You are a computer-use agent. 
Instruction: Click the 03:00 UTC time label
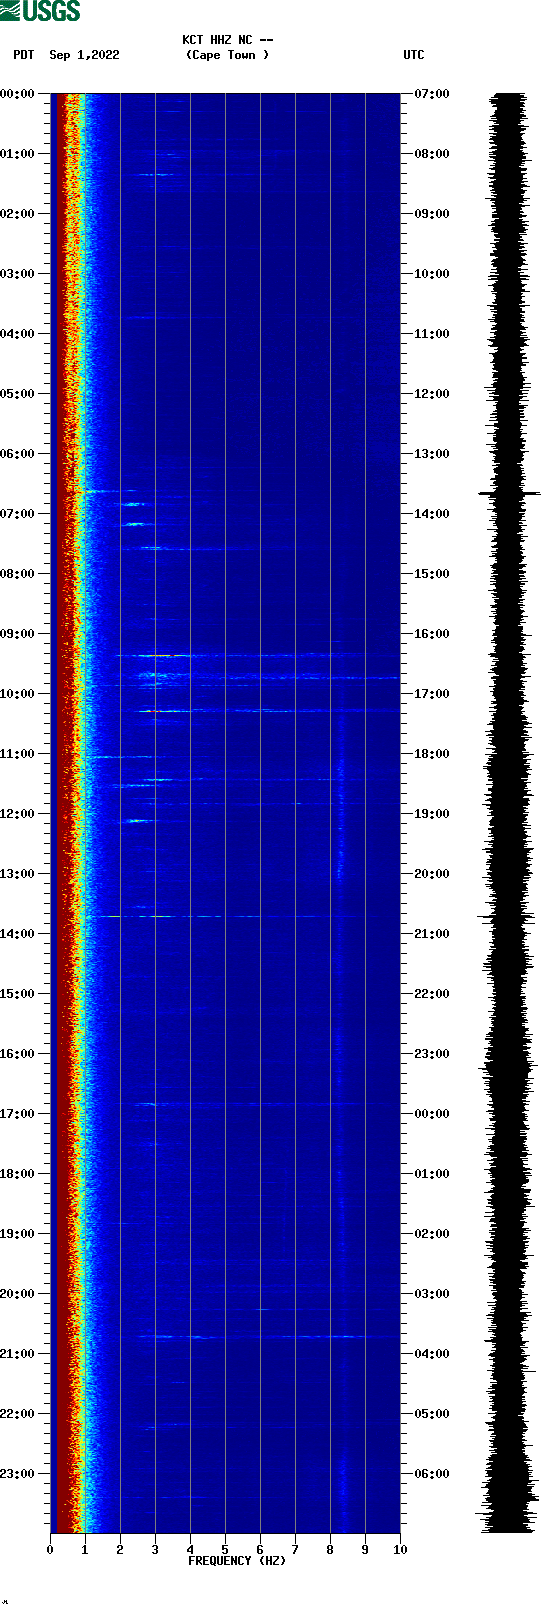coord(432,1294)
